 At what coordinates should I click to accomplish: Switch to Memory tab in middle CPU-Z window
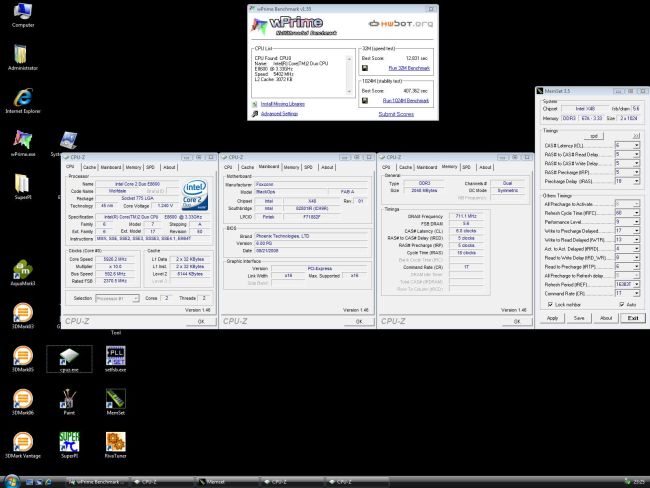coord(291,167)
